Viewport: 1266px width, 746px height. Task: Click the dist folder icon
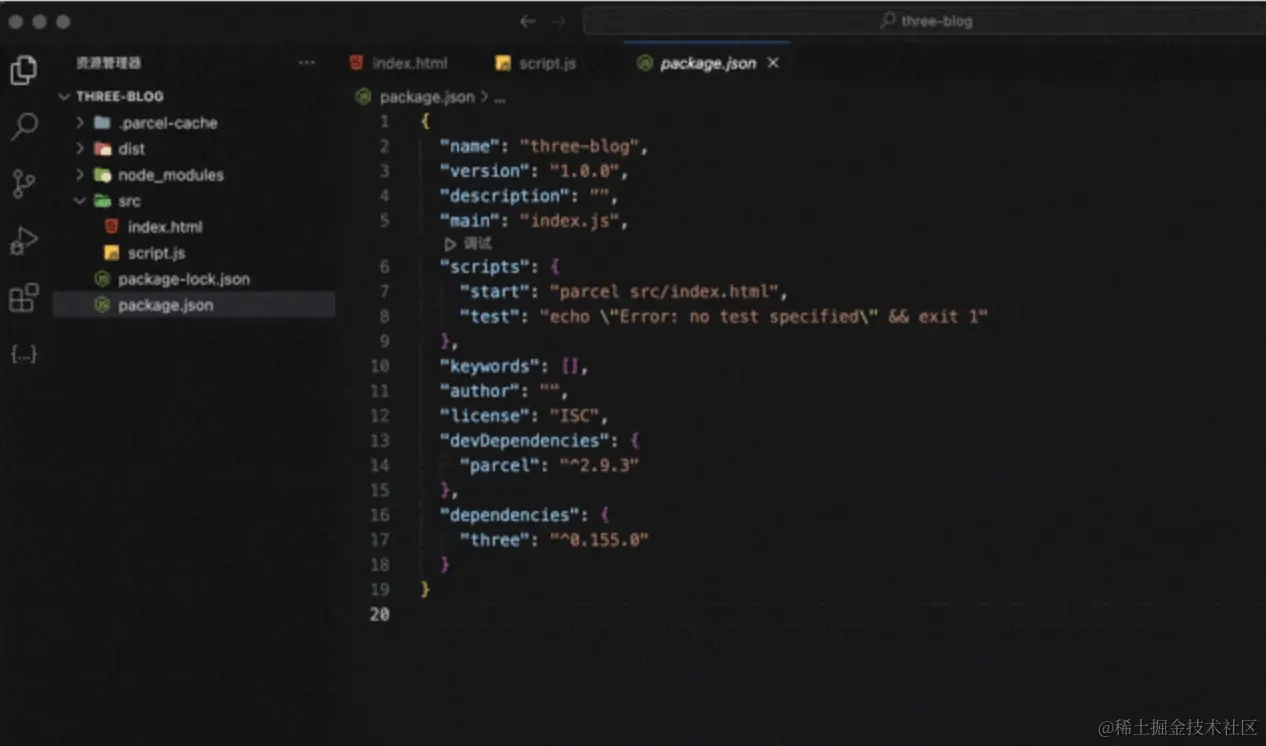click(x=101, y=149)
